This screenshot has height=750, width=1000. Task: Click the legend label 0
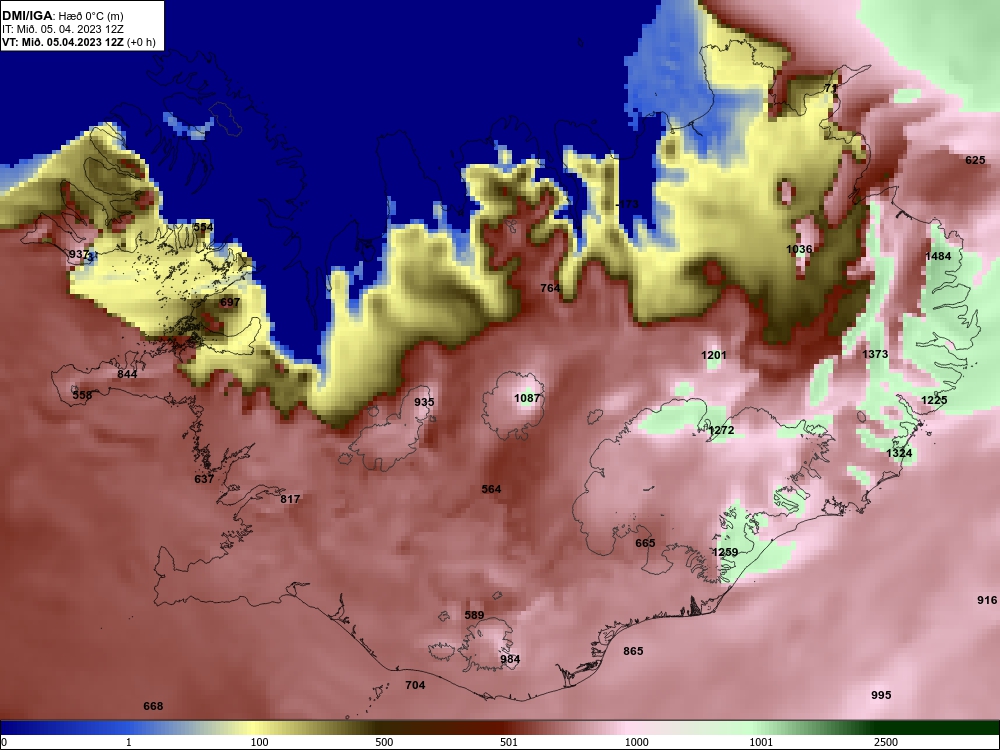coord(3,742)
